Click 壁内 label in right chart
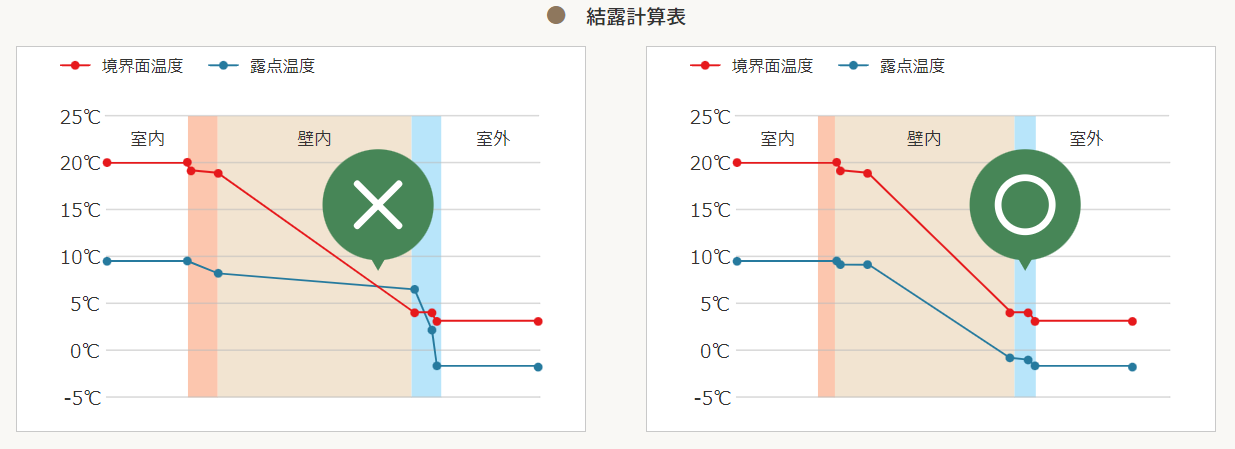This screenshot has height=449, width=1235. [x=924, y=139]
